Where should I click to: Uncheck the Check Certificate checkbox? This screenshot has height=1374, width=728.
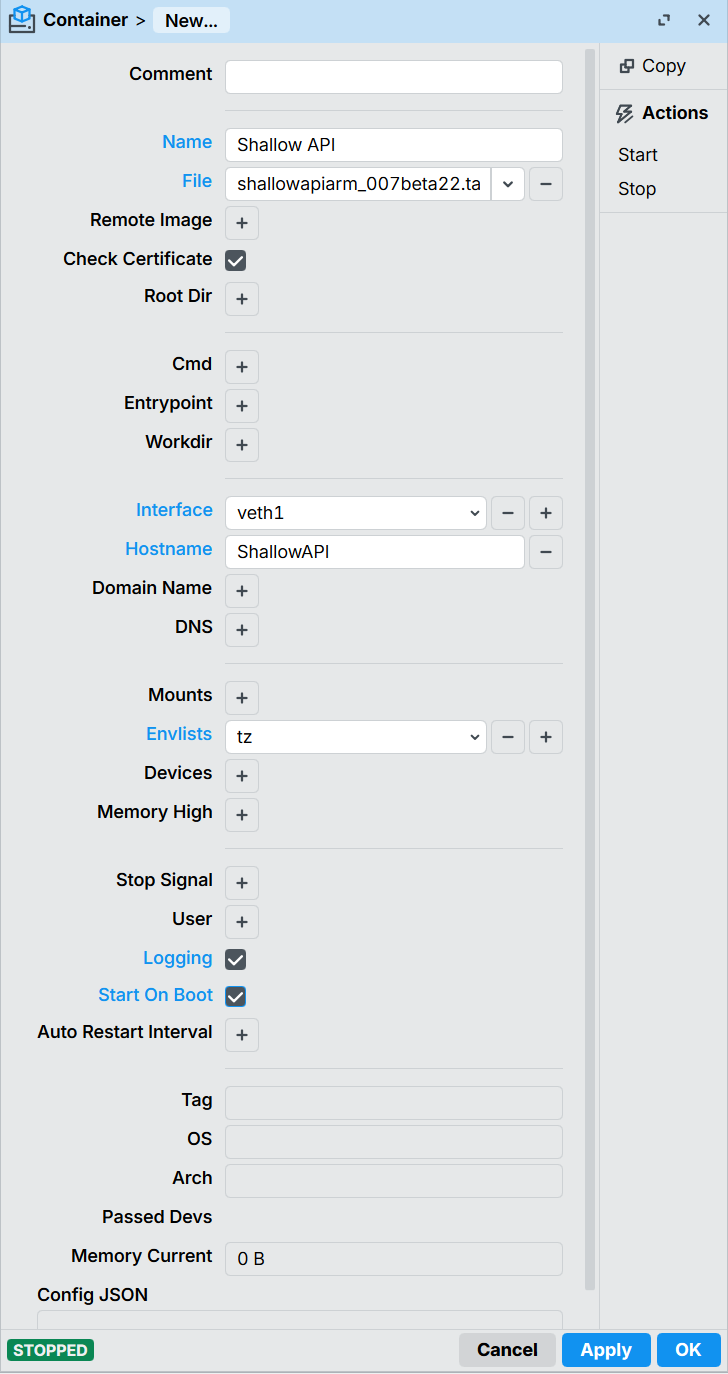tap(236, 260)
